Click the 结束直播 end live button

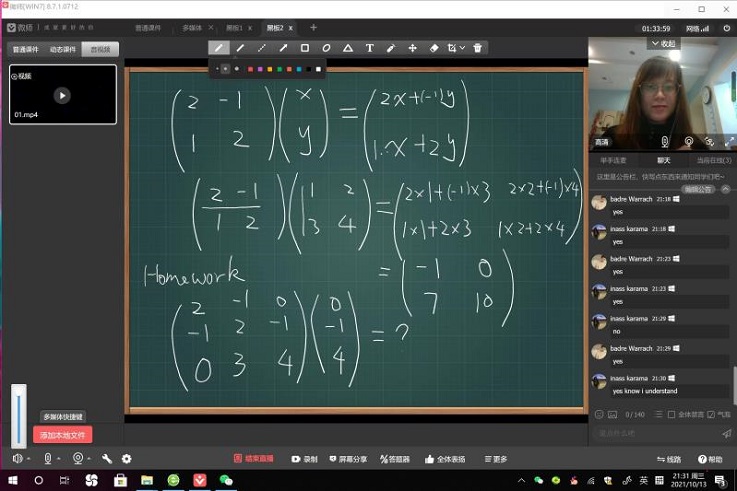tap(254, 459)
